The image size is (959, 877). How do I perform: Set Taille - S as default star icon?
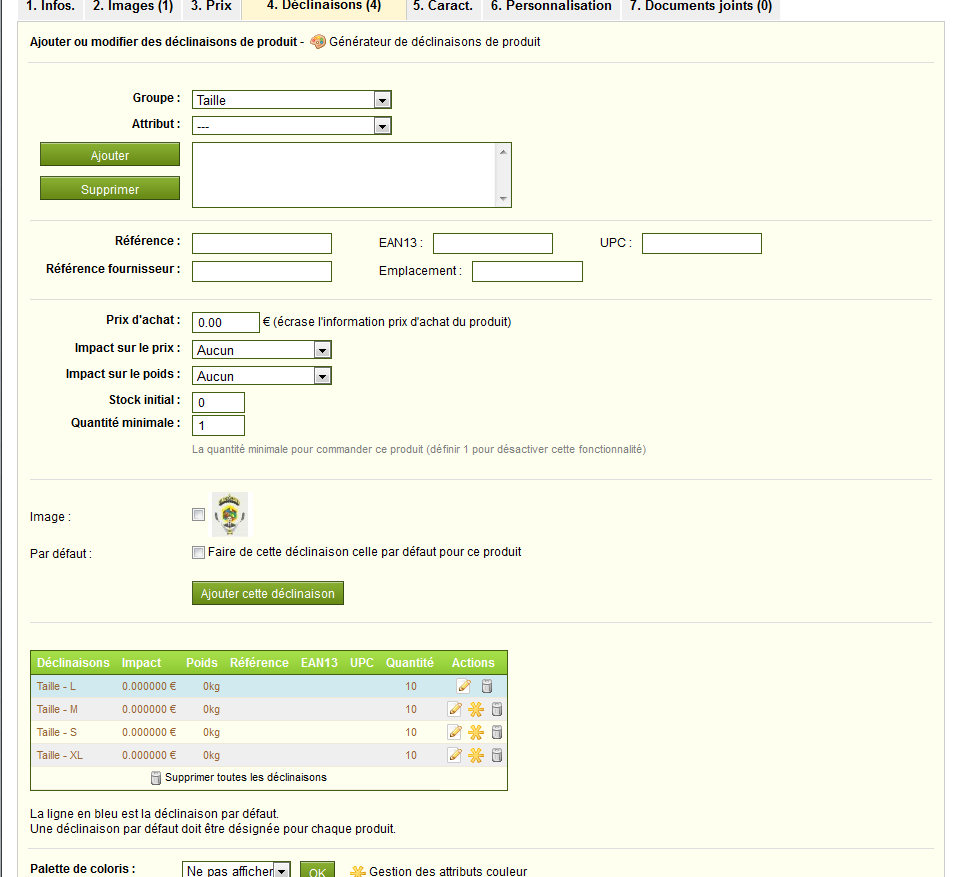click(476, 732)
